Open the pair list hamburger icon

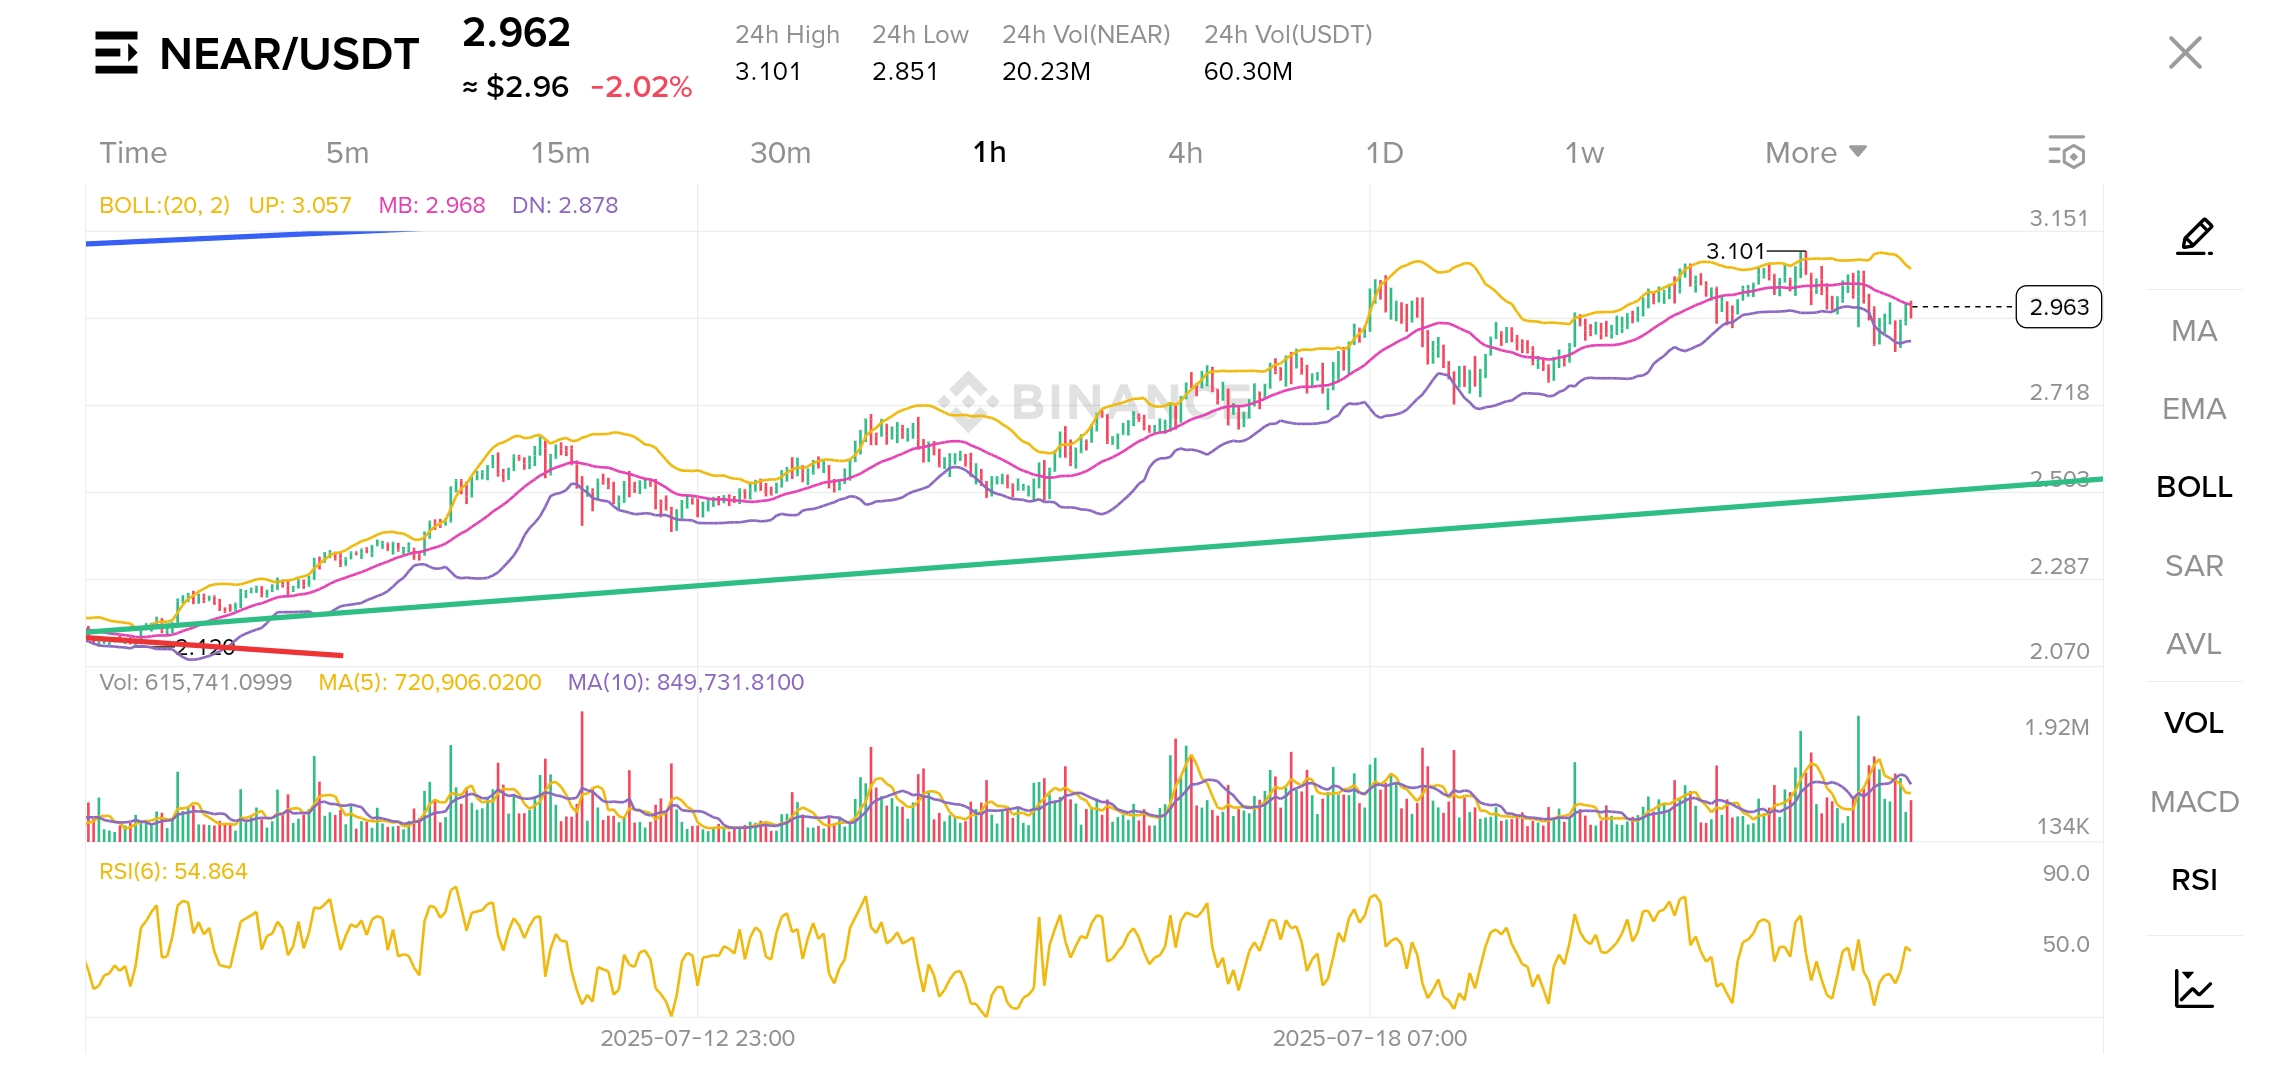coord(116,53)
